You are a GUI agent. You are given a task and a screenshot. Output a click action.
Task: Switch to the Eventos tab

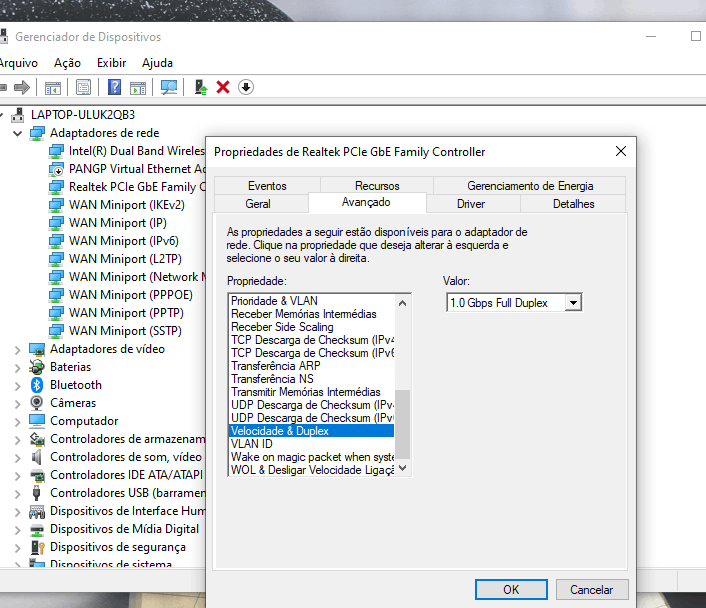tap(267, 186)
